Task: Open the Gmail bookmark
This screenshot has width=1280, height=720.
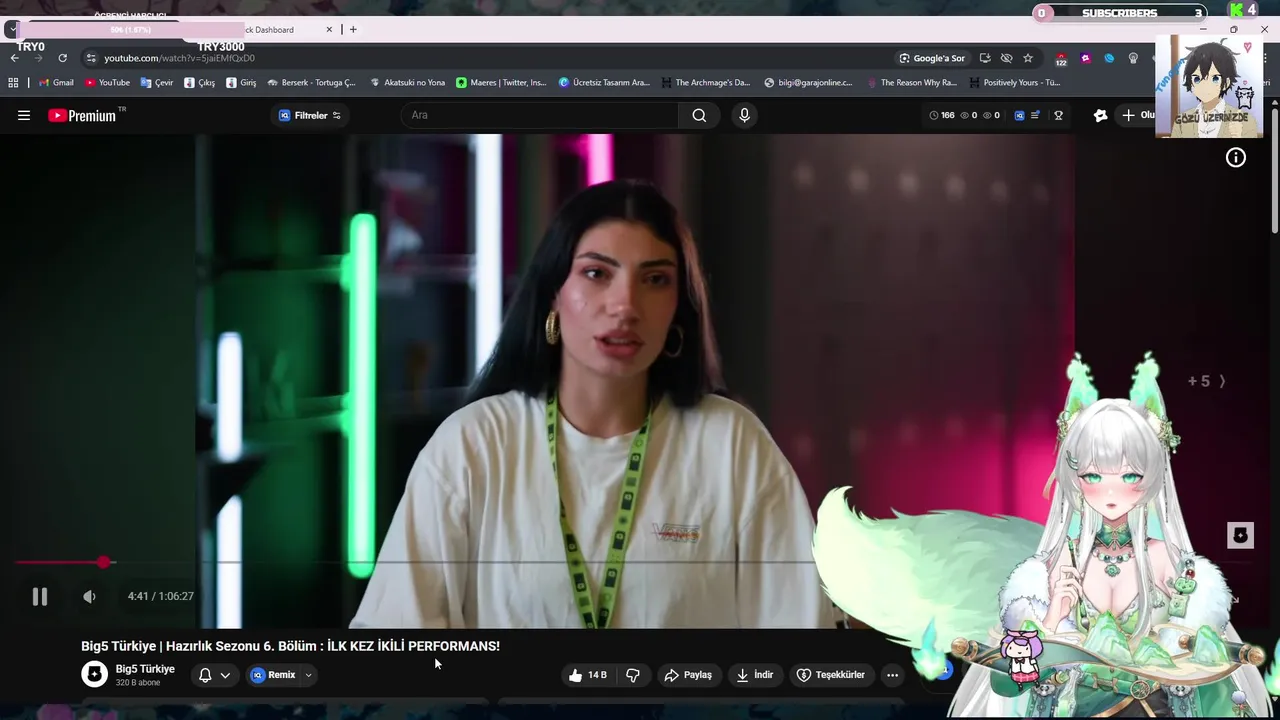Action: pos(56,83)
